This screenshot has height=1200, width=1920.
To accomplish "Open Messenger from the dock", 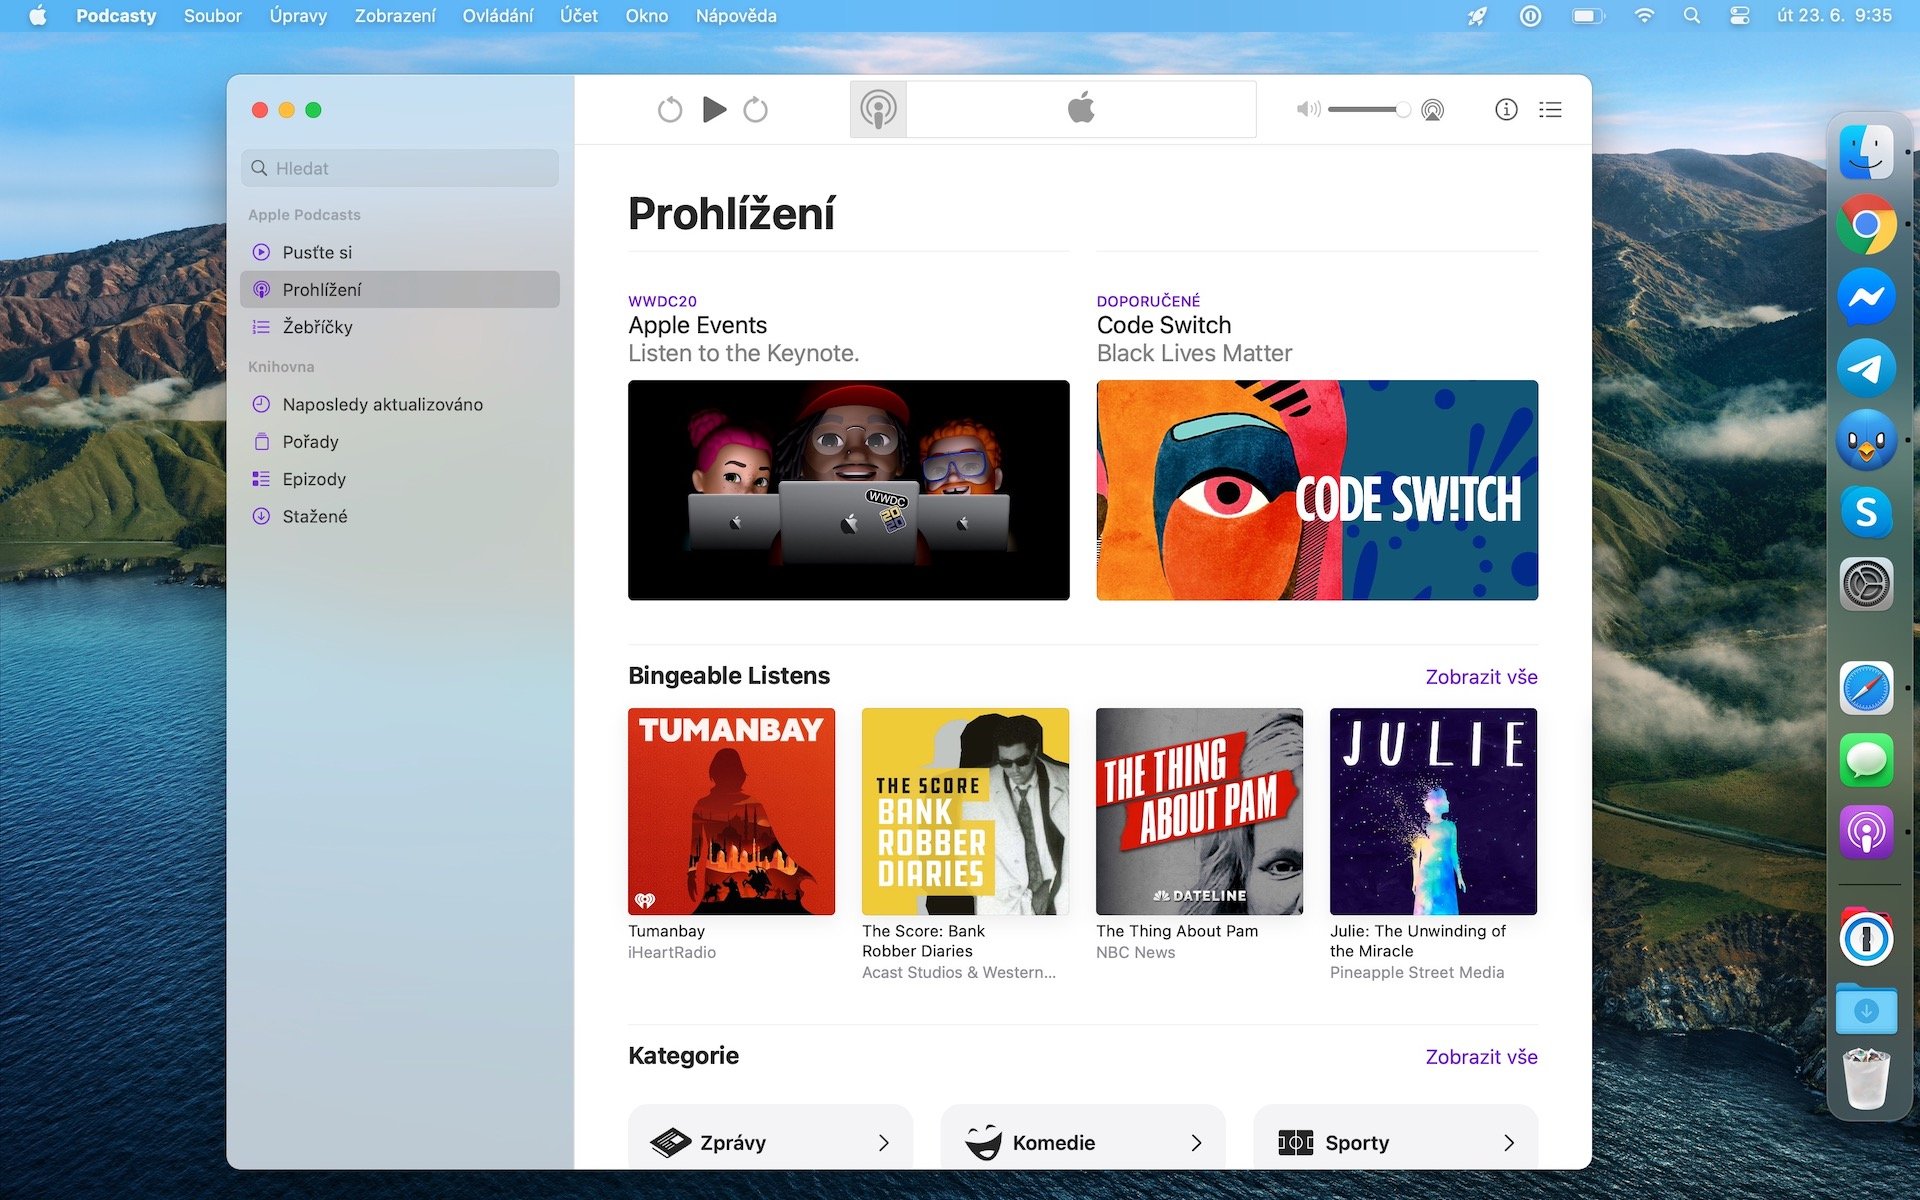I will pos(1866,297).
